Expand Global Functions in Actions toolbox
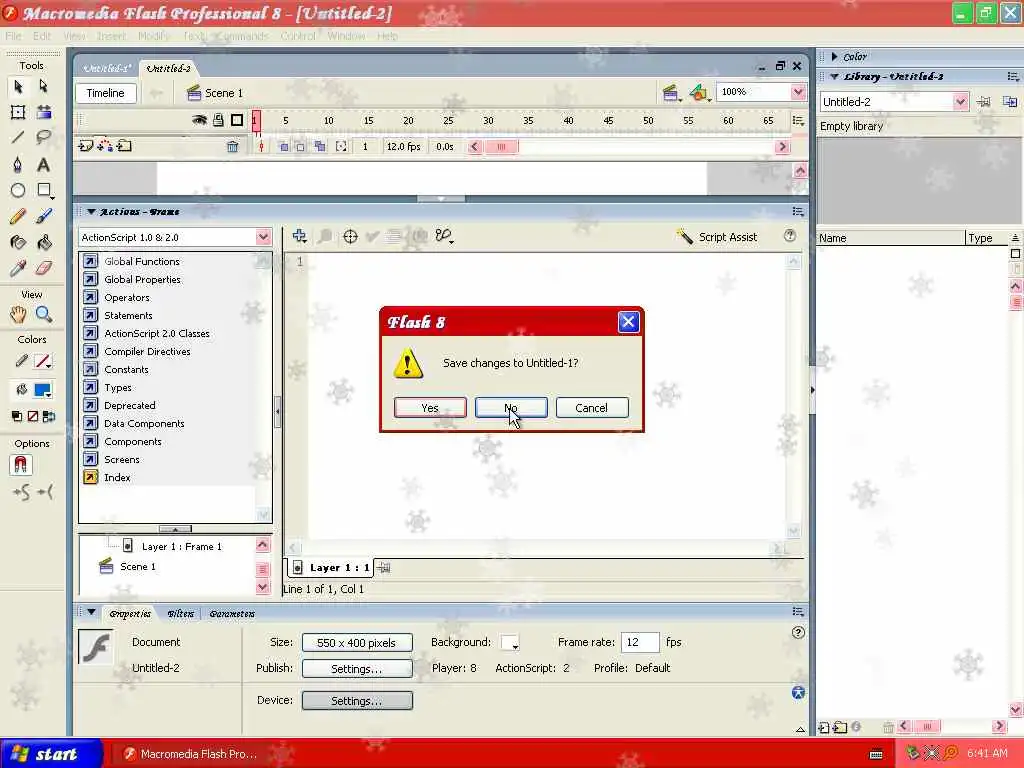 tap(91, 261)
